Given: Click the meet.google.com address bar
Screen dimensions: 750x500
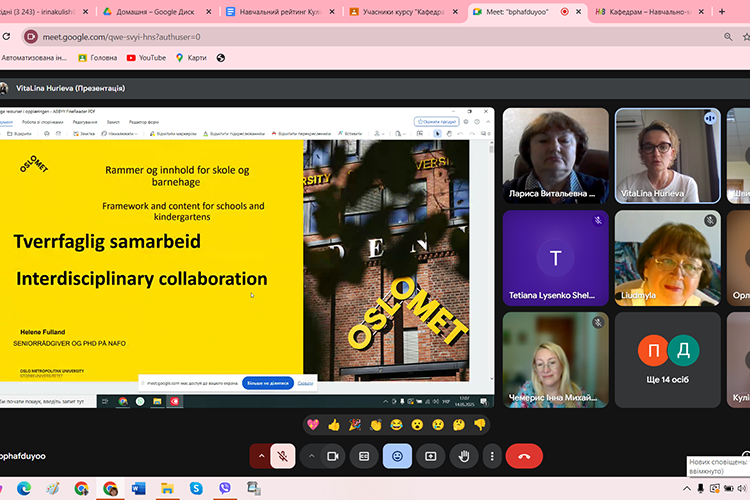Looking at the screenshot, I should [x=373, y=37].
